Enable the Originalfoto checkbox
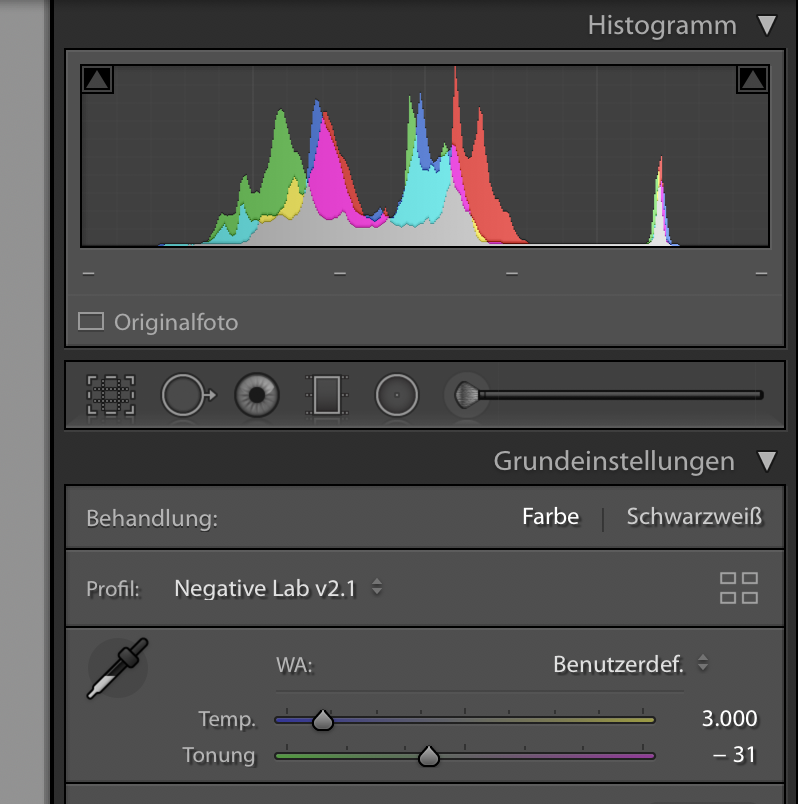This screenshot has height=804, width=798. point(91,322)
